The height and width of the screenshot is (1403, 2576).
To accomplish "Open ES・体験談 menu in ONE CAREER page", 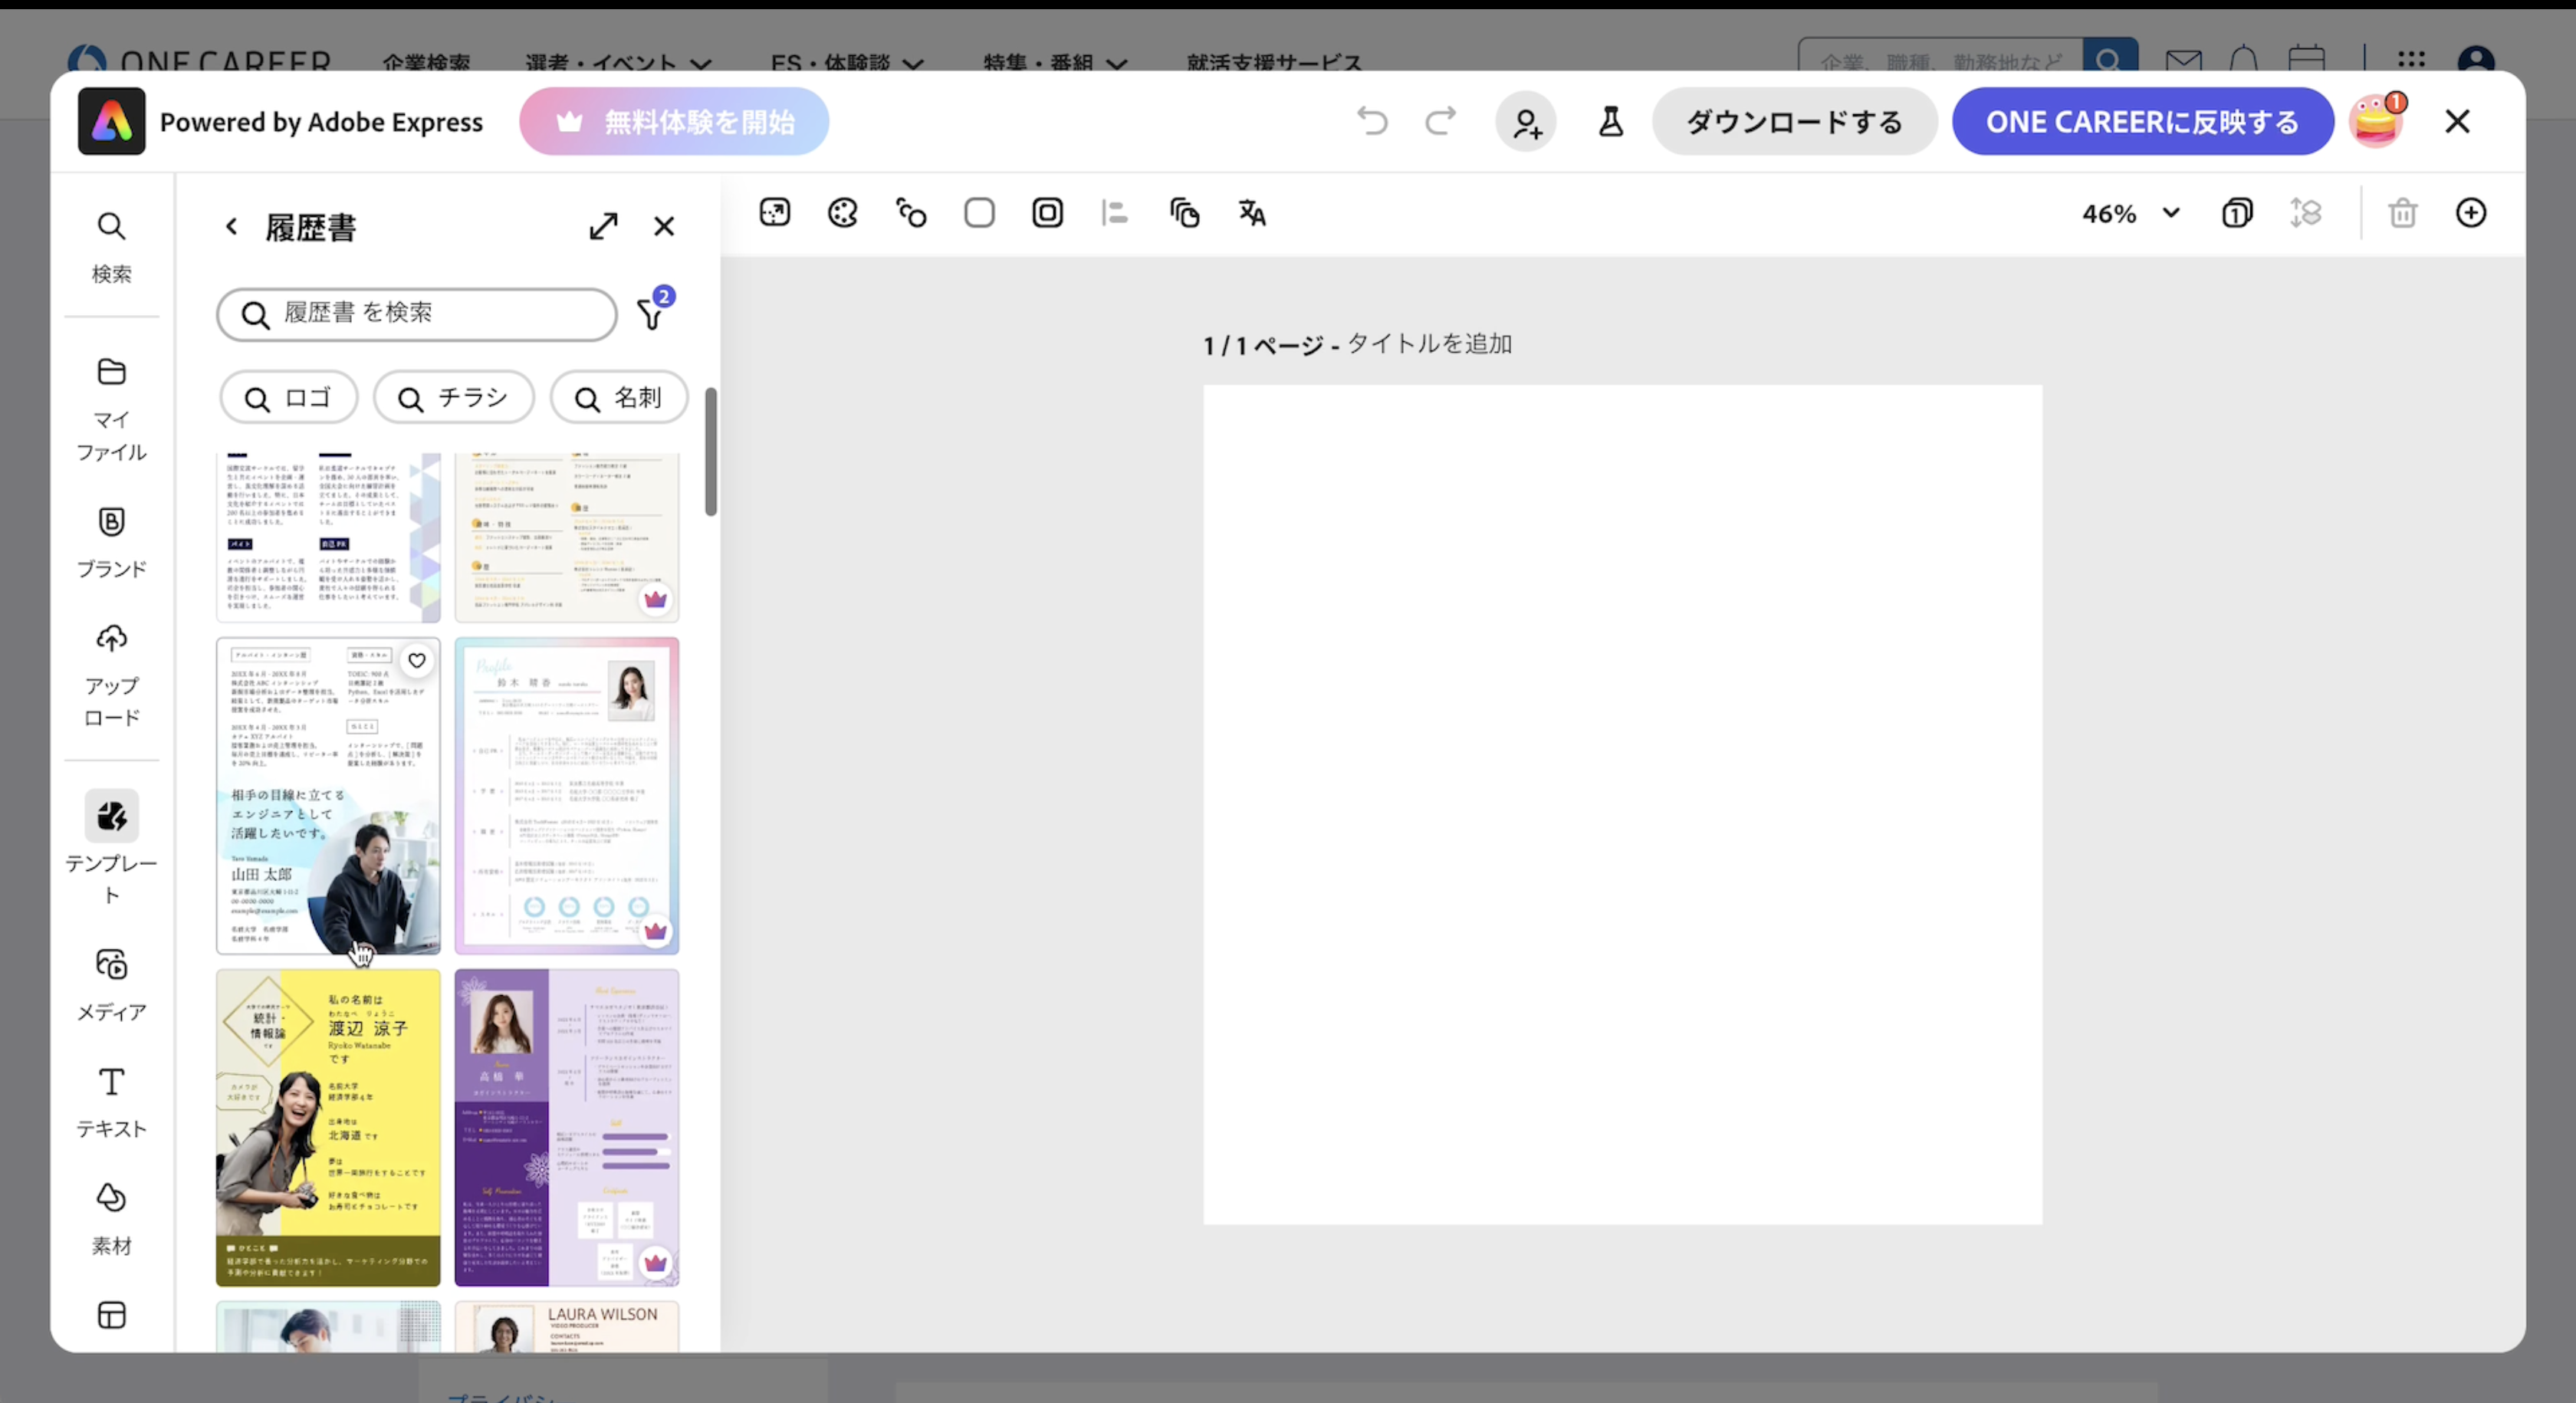I will [846, 62].
